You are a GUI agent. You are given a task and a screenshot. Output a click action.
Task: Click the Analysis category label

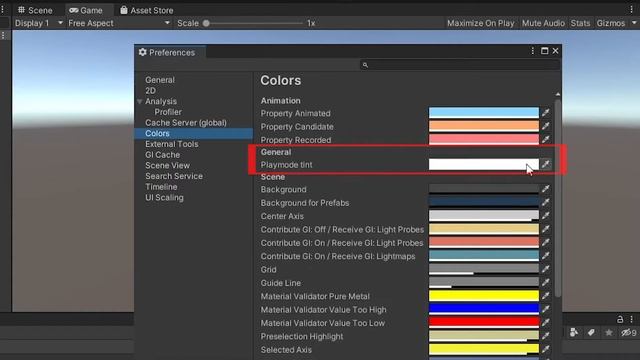tap(161, 101)
